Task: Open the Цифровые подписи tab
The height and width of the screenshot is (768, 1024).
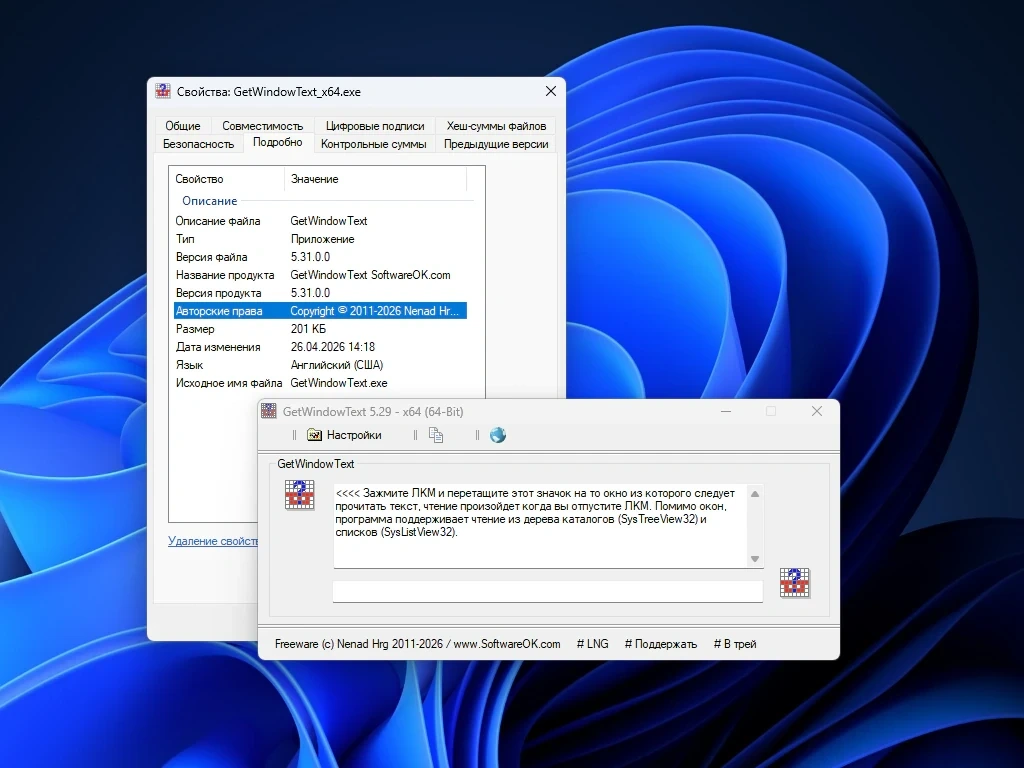Action: click(375, 125)
